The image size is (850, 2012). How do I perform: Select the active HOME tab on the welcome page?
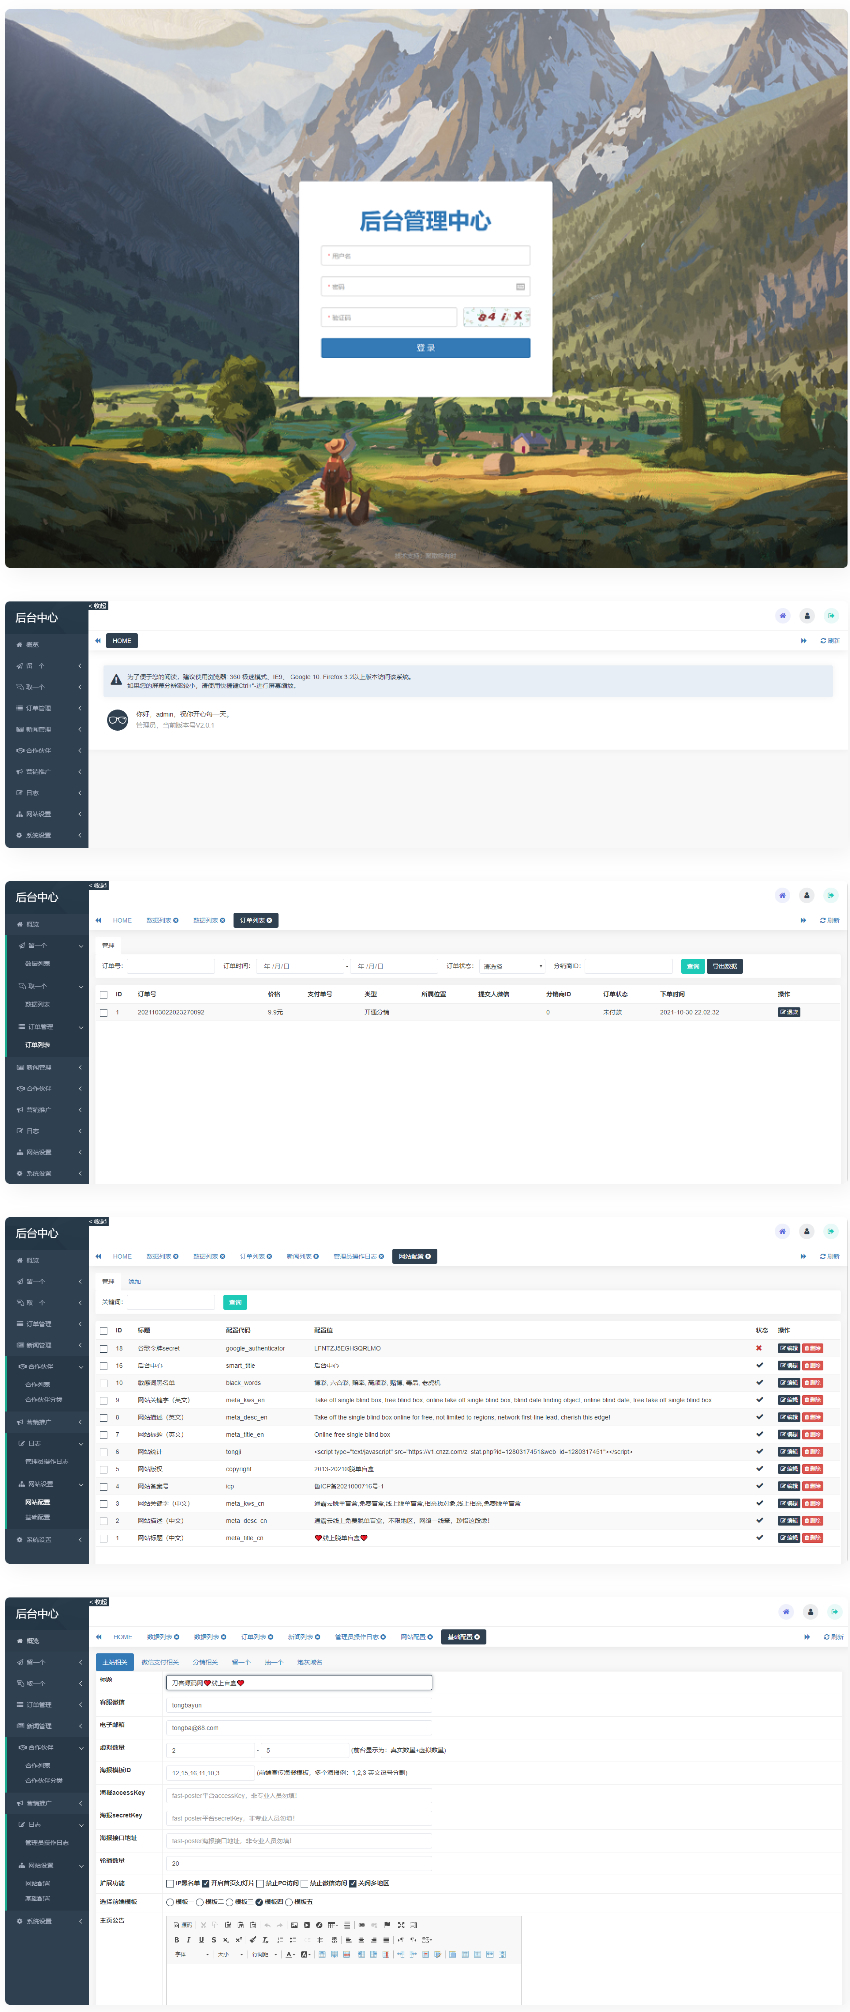coord(122,640)
